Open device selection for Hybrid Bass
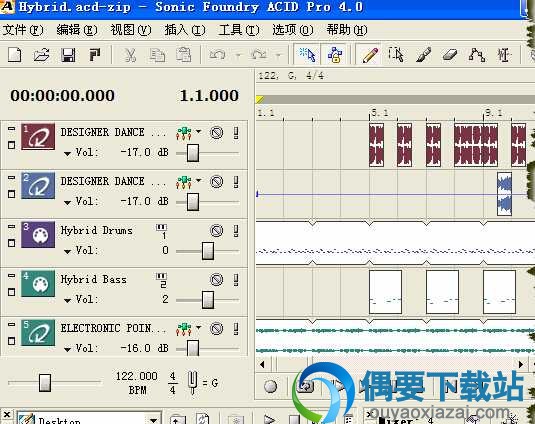This screenshot has width=535, height=424. pyautogui.click(x=161, y=280)
